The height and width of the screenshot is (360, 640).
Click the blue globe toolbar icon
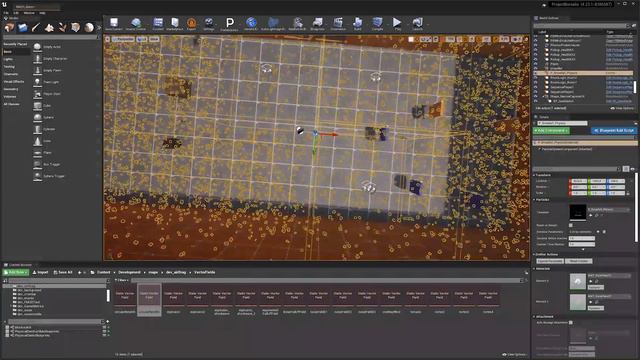tap(251, 24)
